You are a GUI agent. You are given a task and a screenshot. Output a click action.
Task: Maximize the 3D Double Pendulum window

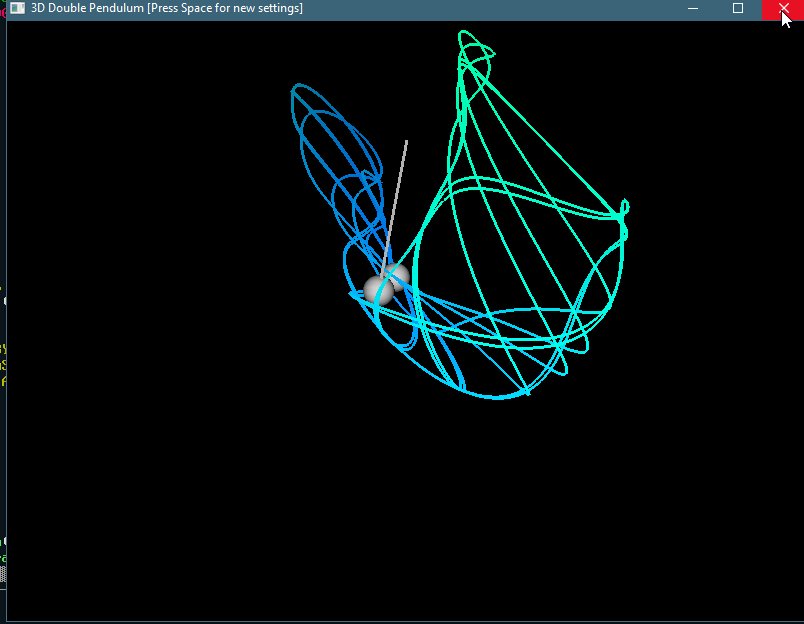738,8
